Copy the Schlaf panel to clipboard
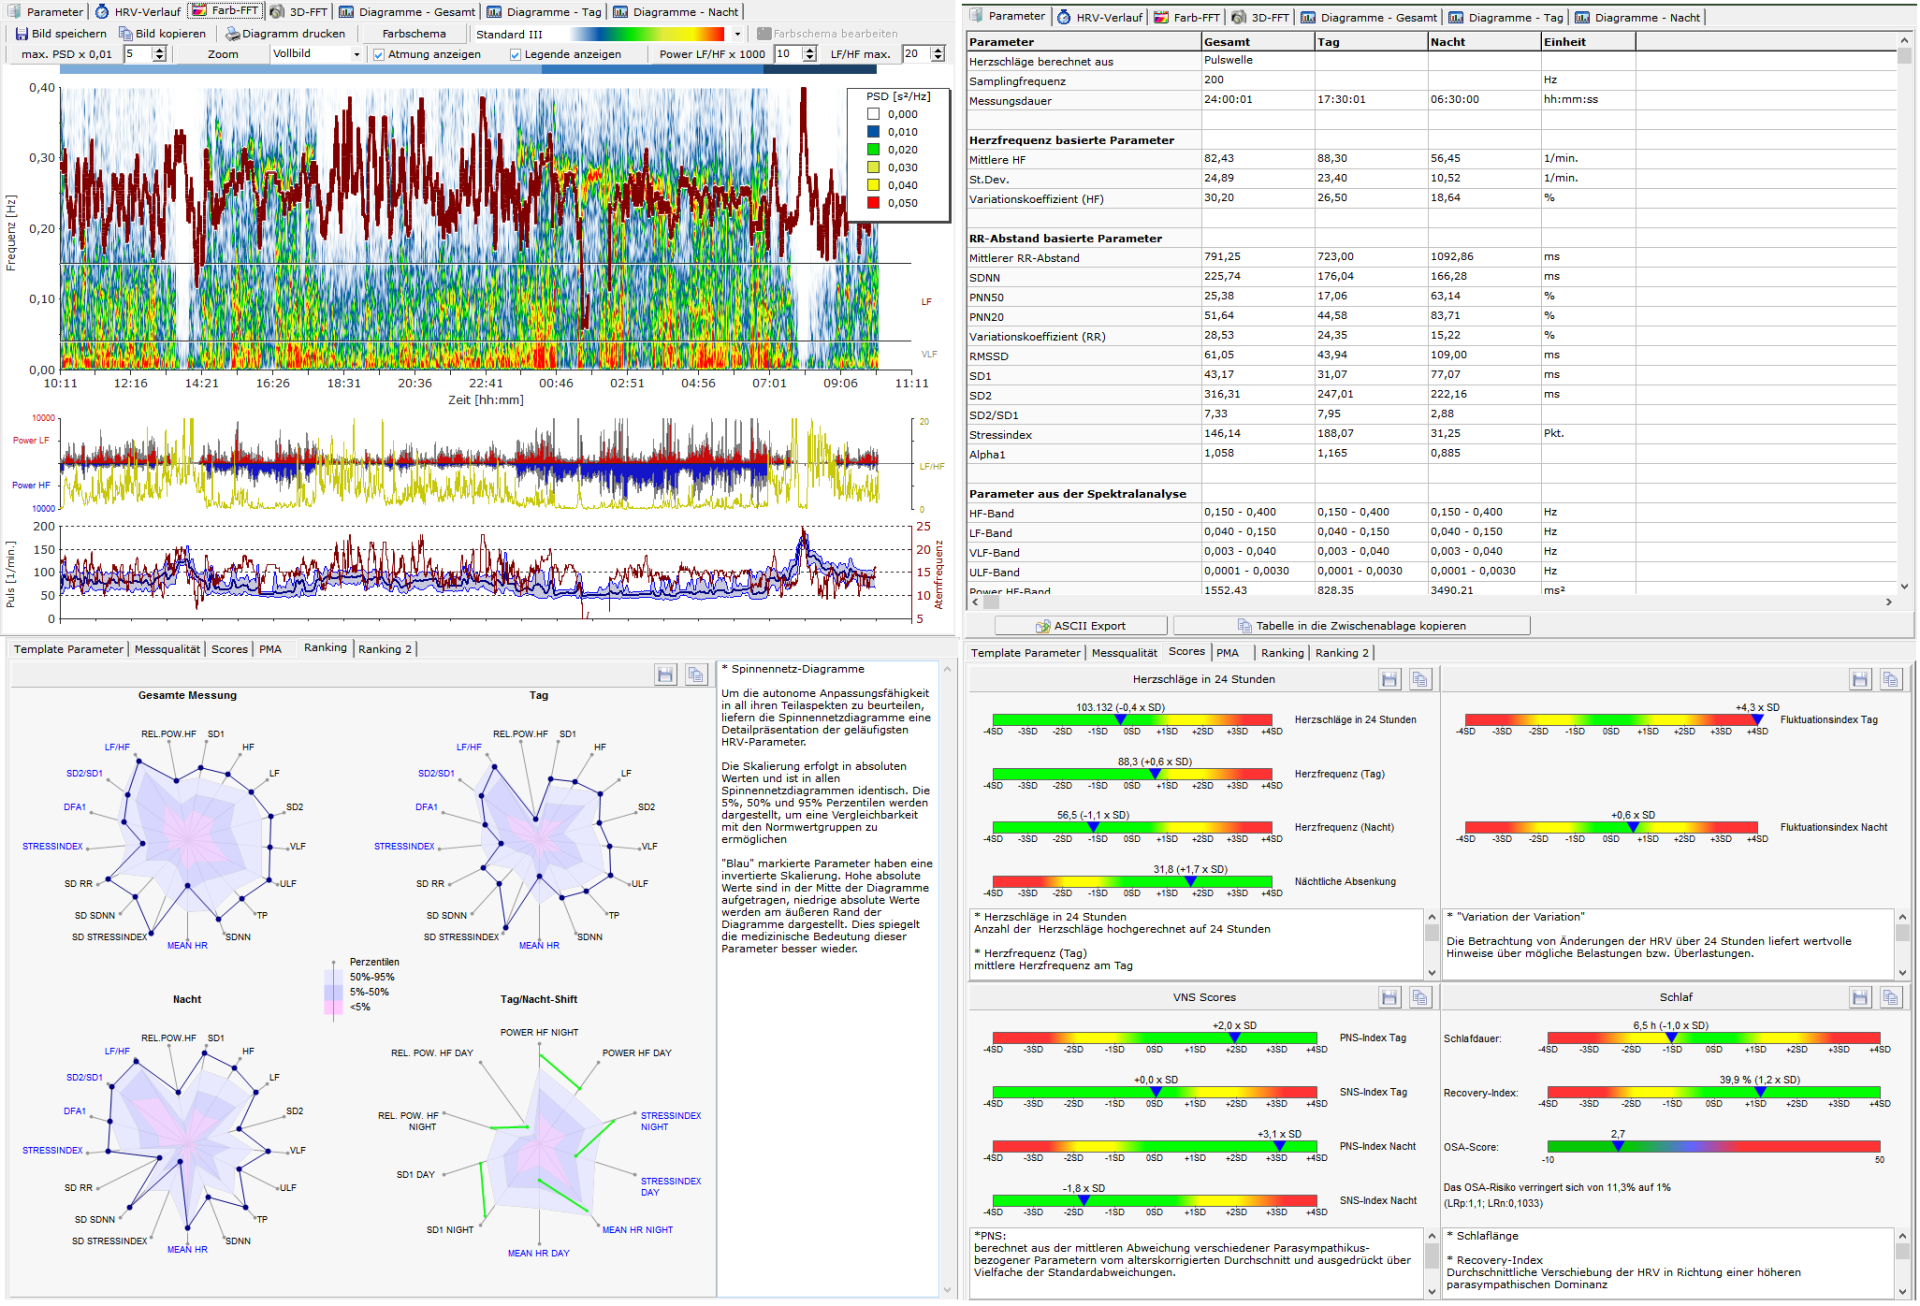Viewport: 1920px width, 1306px height. click(x=1890, y=997)
